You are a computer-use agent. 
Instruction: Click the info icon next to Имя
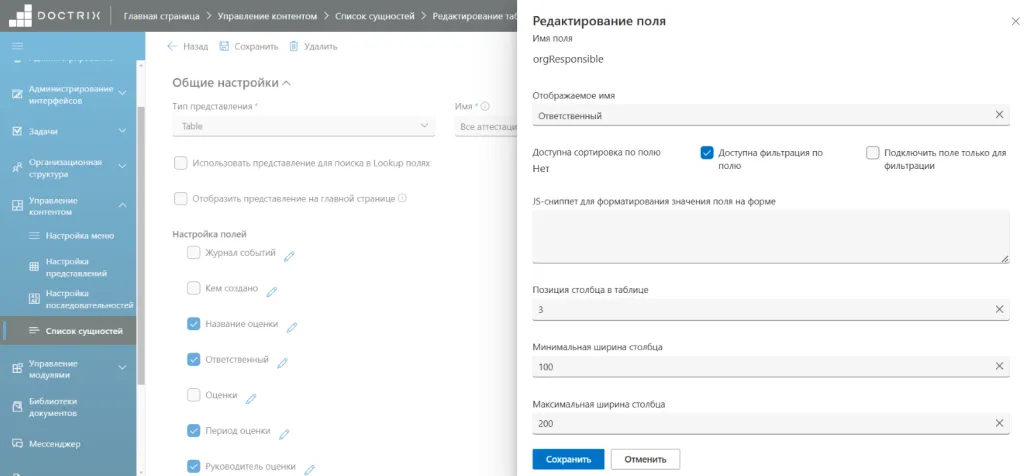coord(485,106)
